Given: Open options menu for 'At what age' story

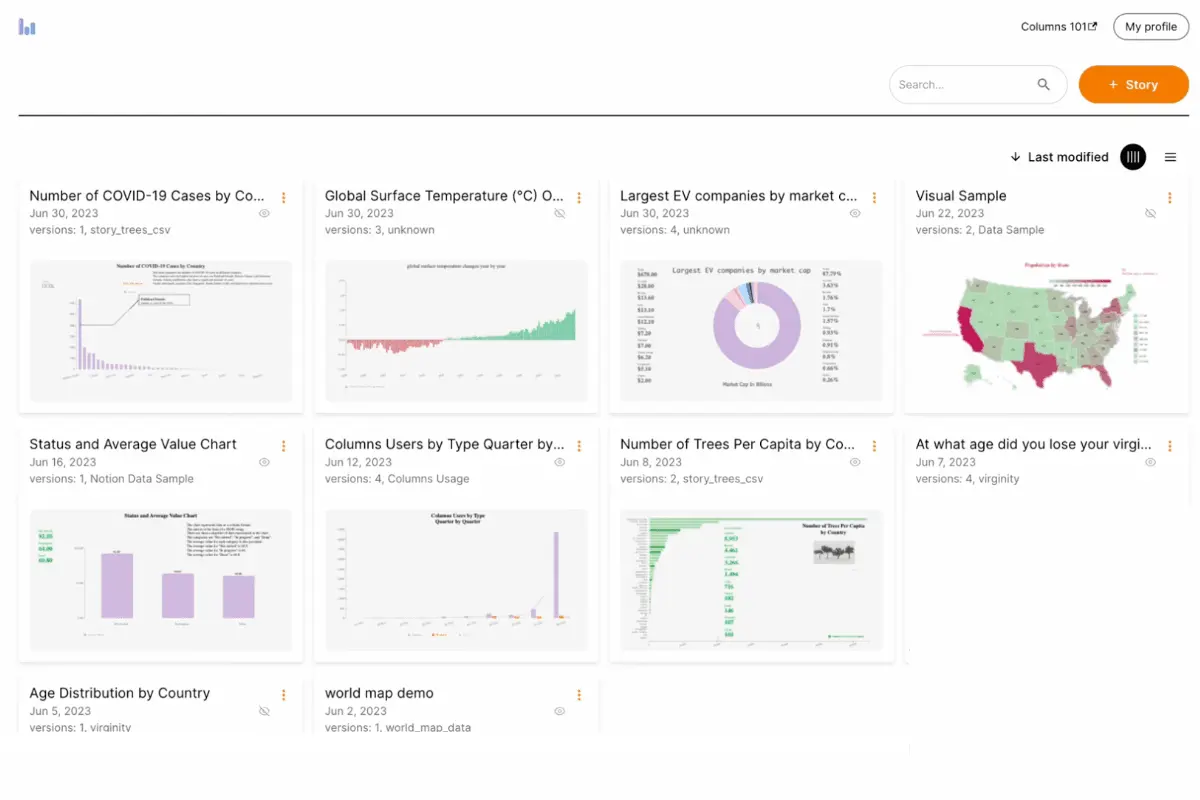Looking at the screenshot, I should click(x=1170, y=446).
